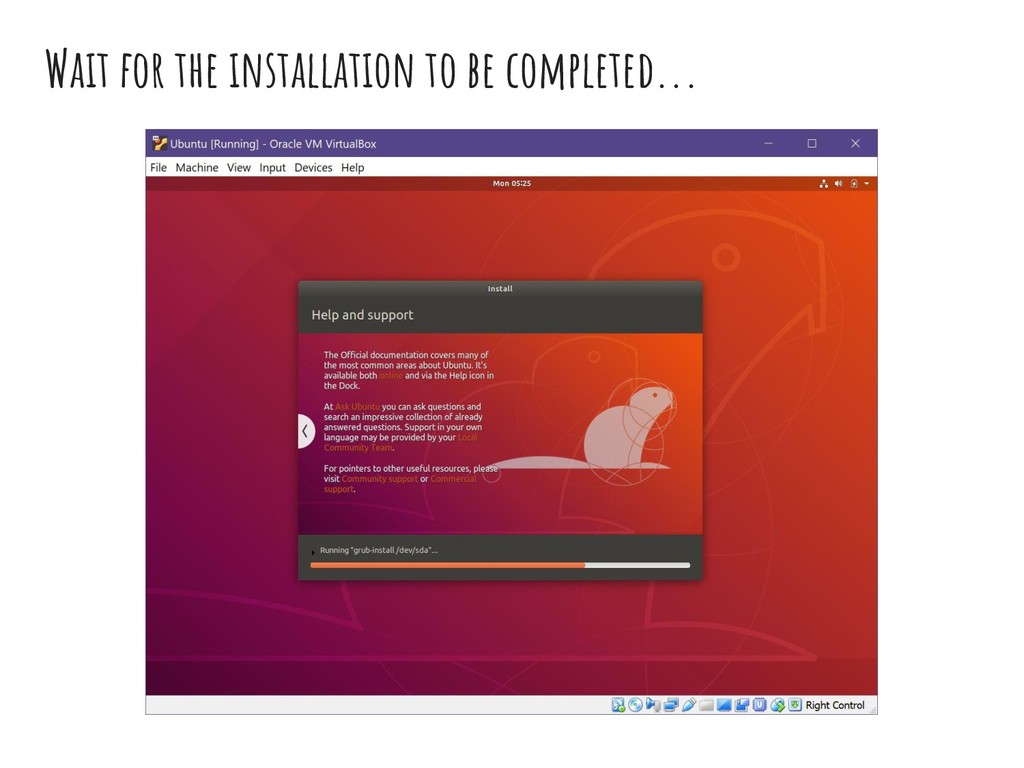Click the optical disc status icon

click(635, 705)
